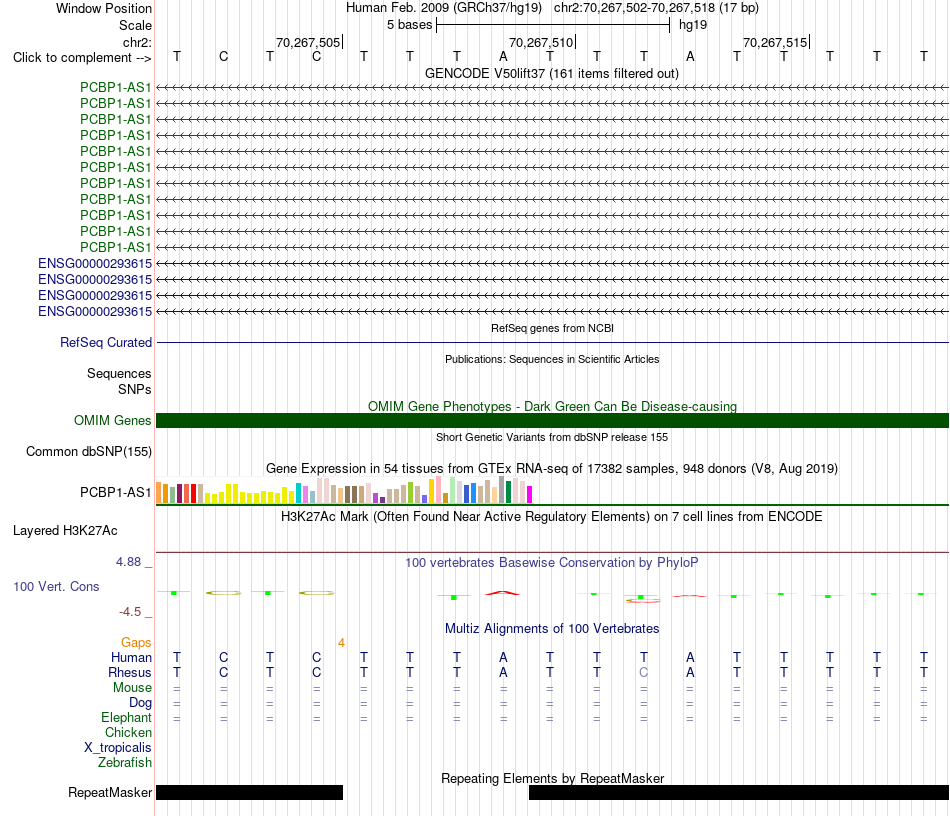This screenshot has height=816, width=950.
Task: Click the Layered H3K27Ac label
Action: tap(65, 531)
